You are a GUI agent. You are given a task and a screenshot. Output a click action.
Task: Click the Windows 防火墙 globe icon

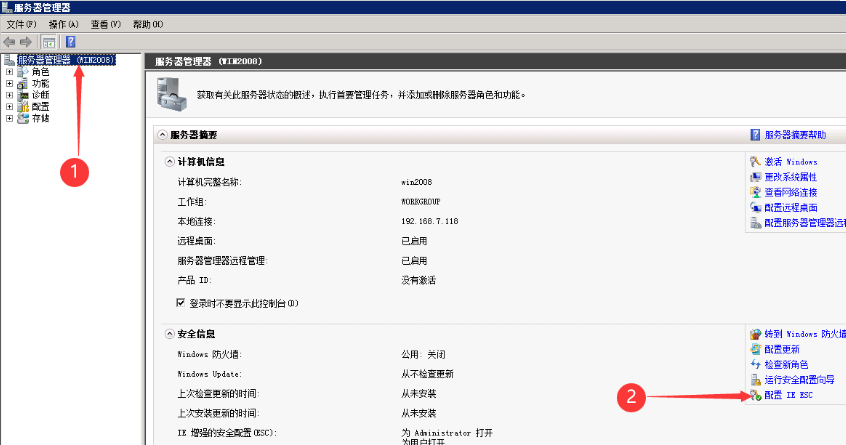click(x=755, y=334)
